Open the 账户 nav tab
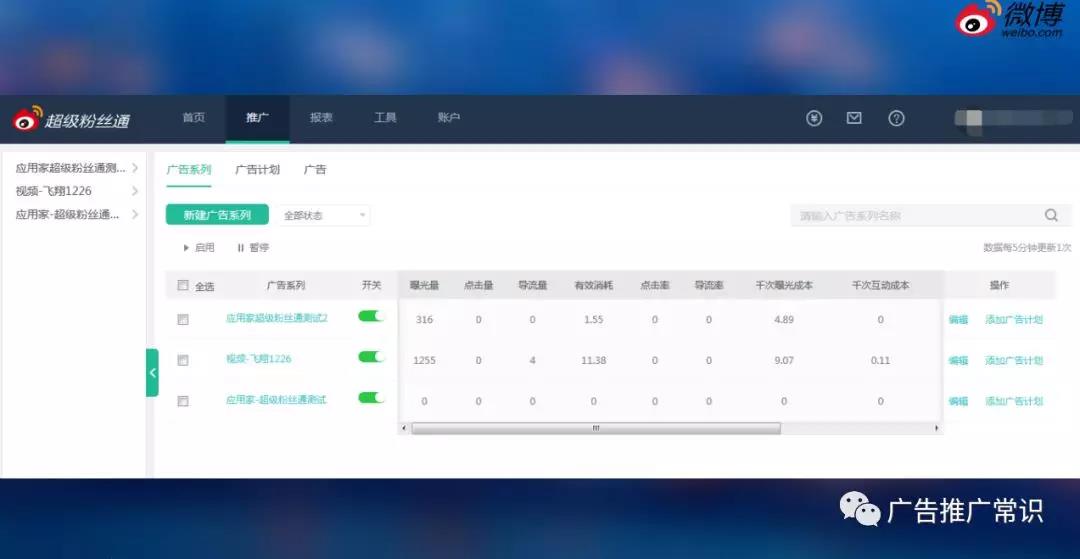 448,118
